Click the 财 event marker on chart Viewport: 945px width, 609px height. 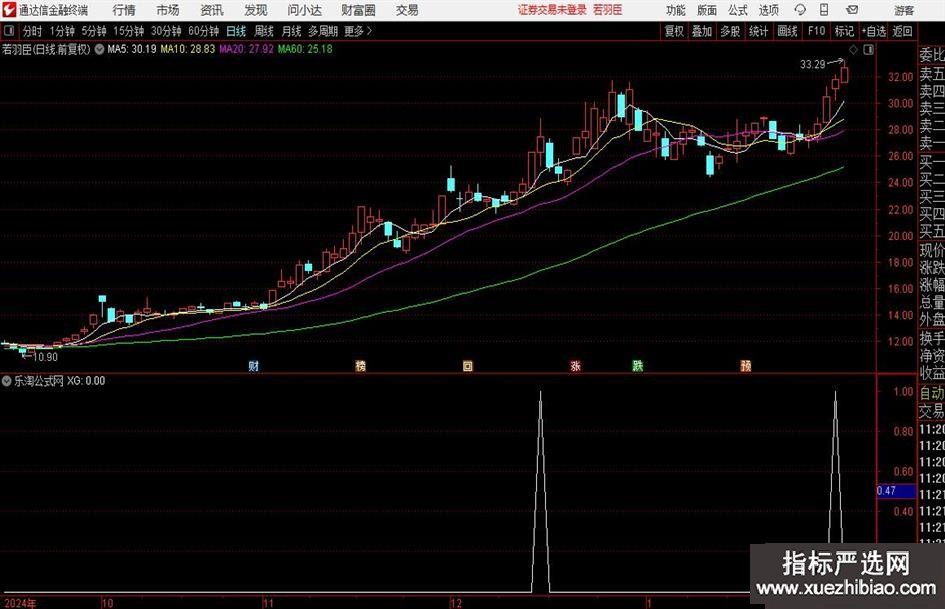pyautogui.click(x=254, y=366)
